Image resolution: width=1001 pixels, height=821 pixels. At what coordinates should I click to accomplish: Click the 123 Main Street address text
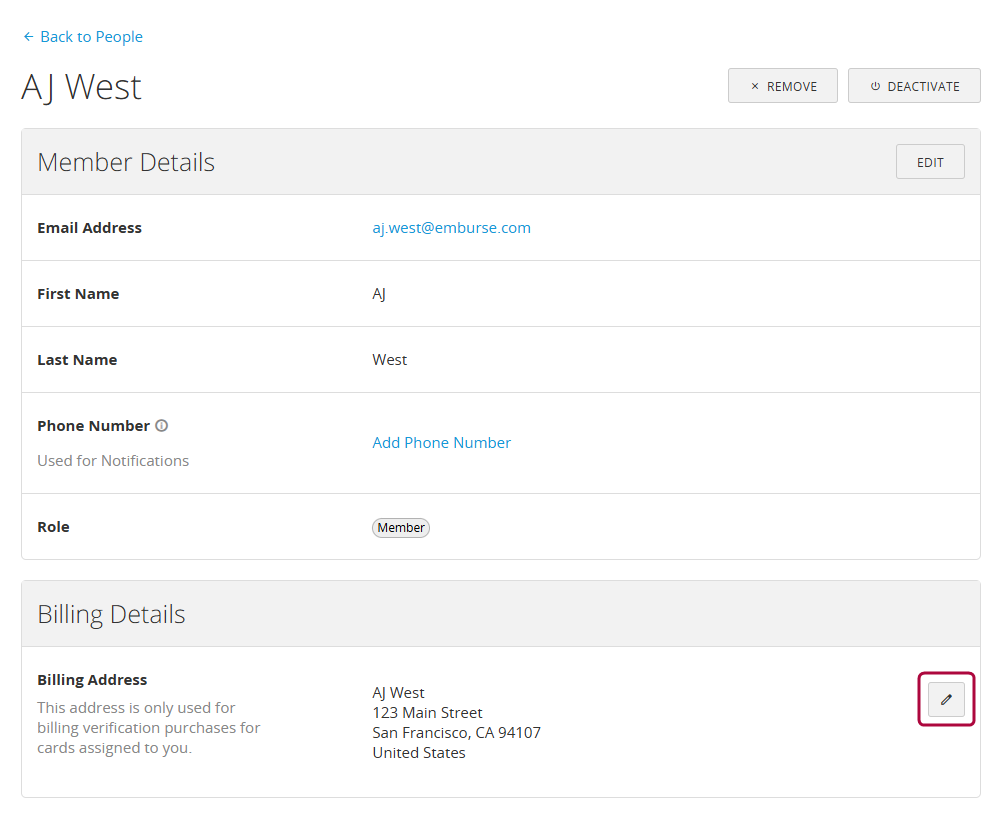click(x=427, y=712)
